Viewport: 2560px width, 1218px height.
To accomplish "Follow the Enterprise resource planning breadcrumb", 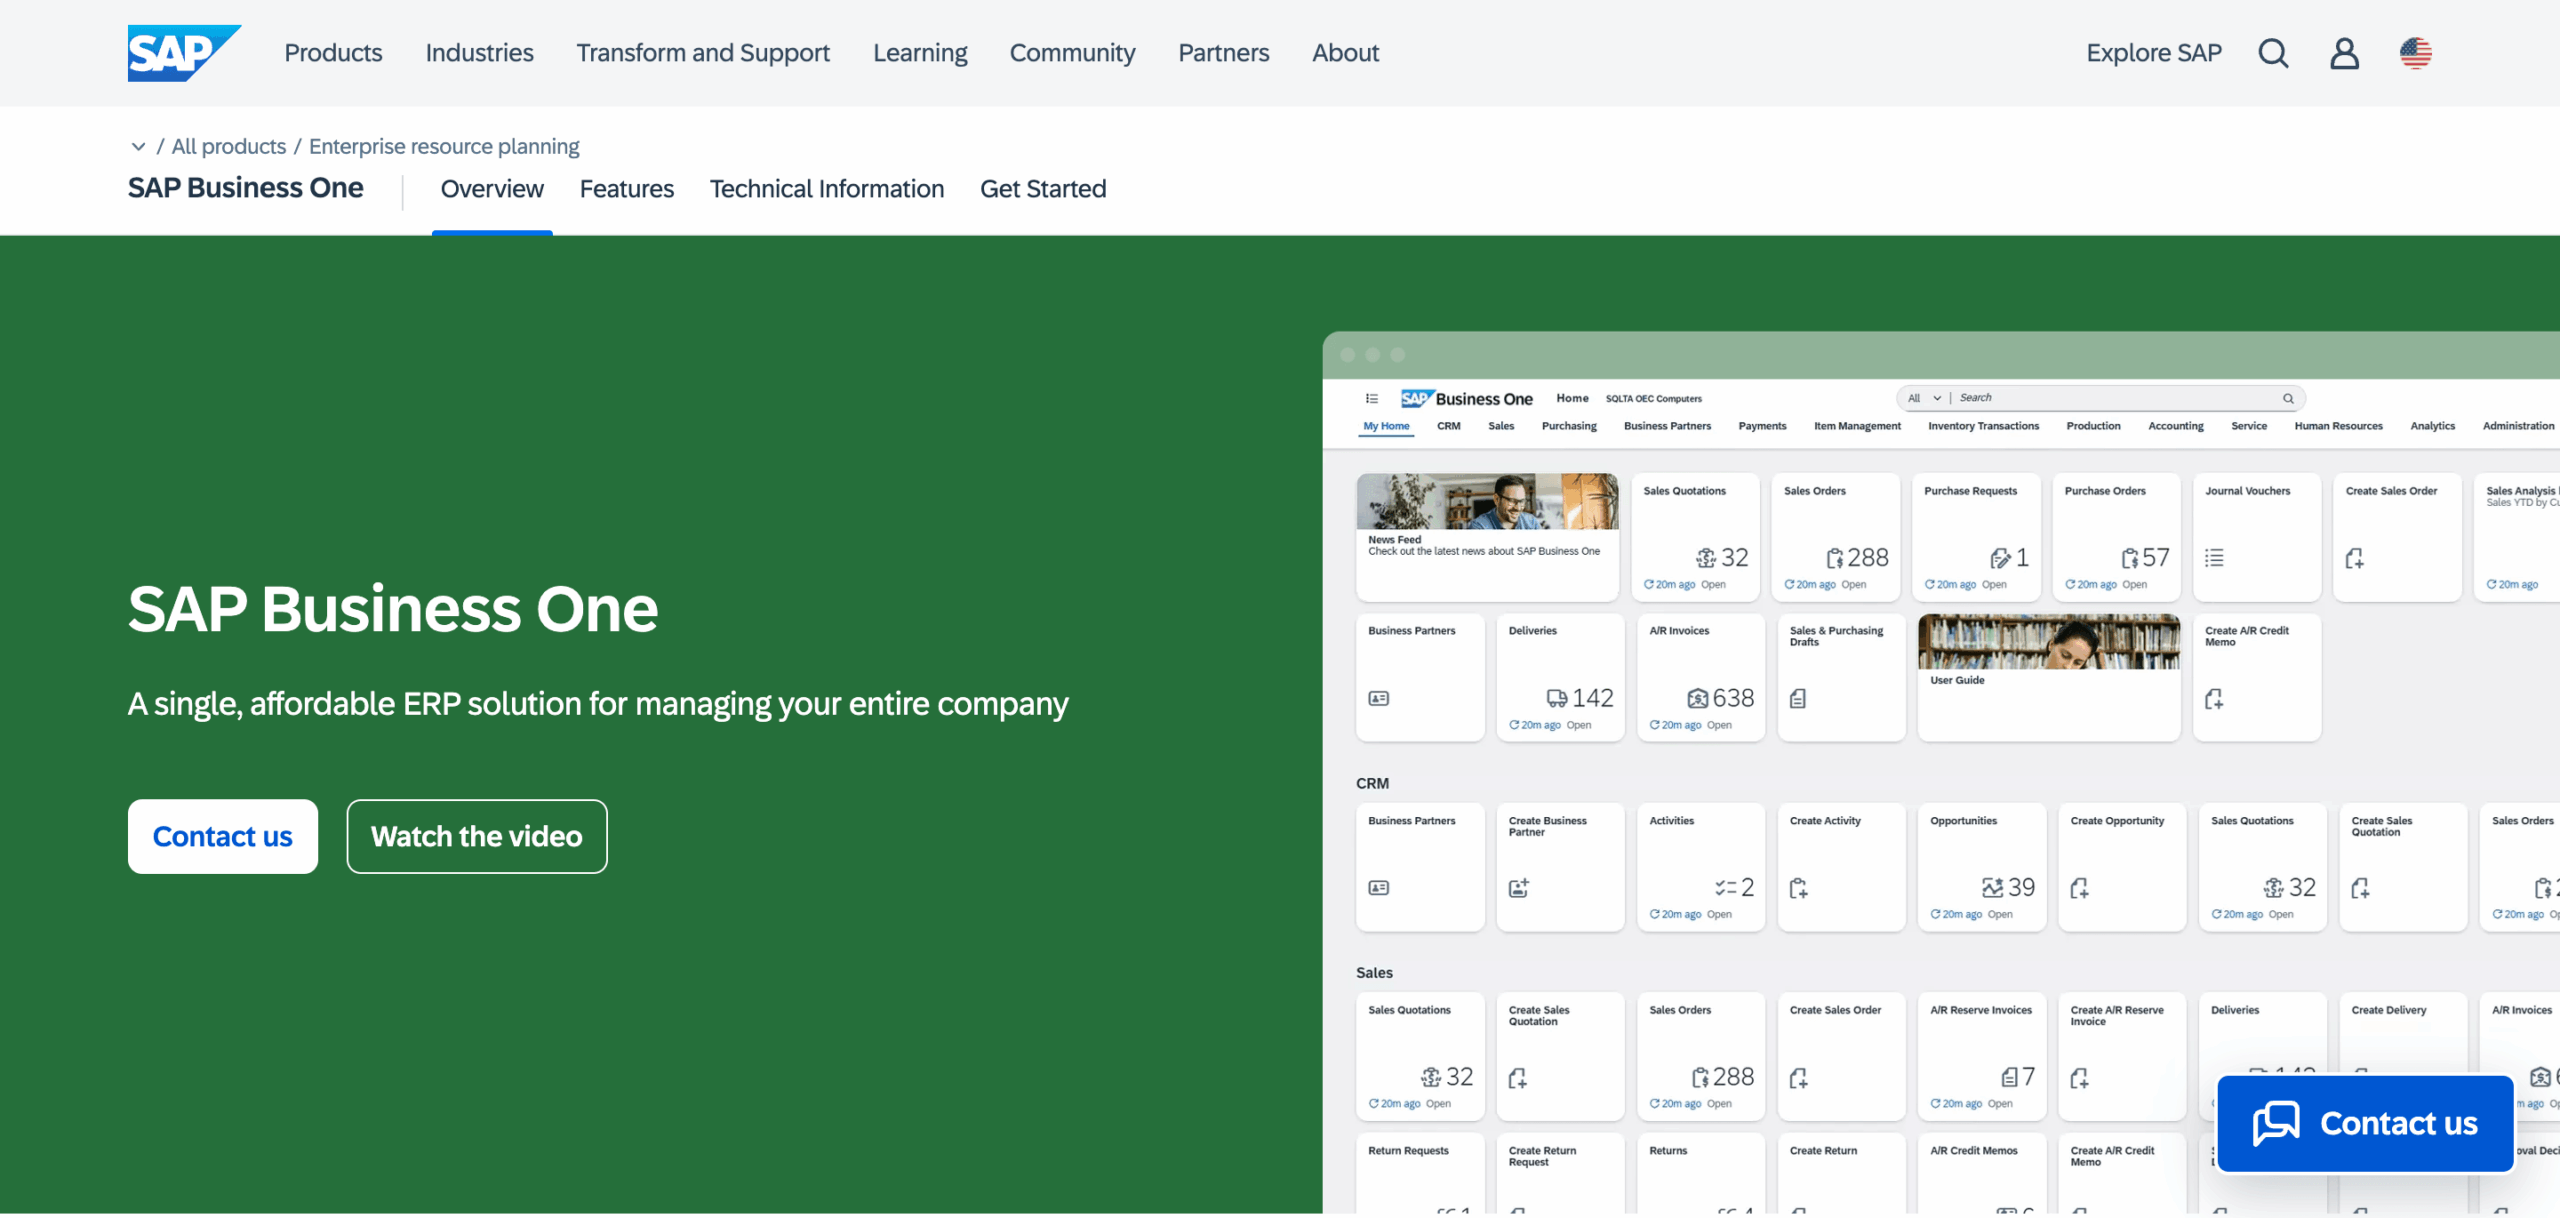I will click(x=444, y=147).
